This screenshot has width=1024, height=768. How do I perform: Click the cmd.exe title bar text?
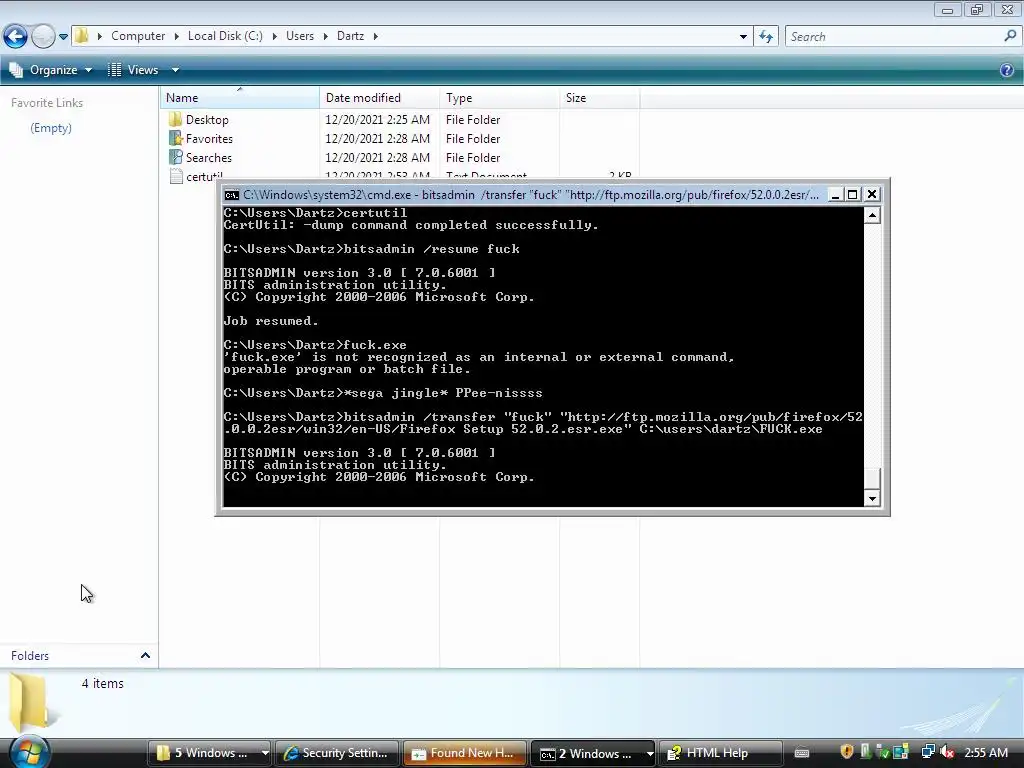(530, 195)
